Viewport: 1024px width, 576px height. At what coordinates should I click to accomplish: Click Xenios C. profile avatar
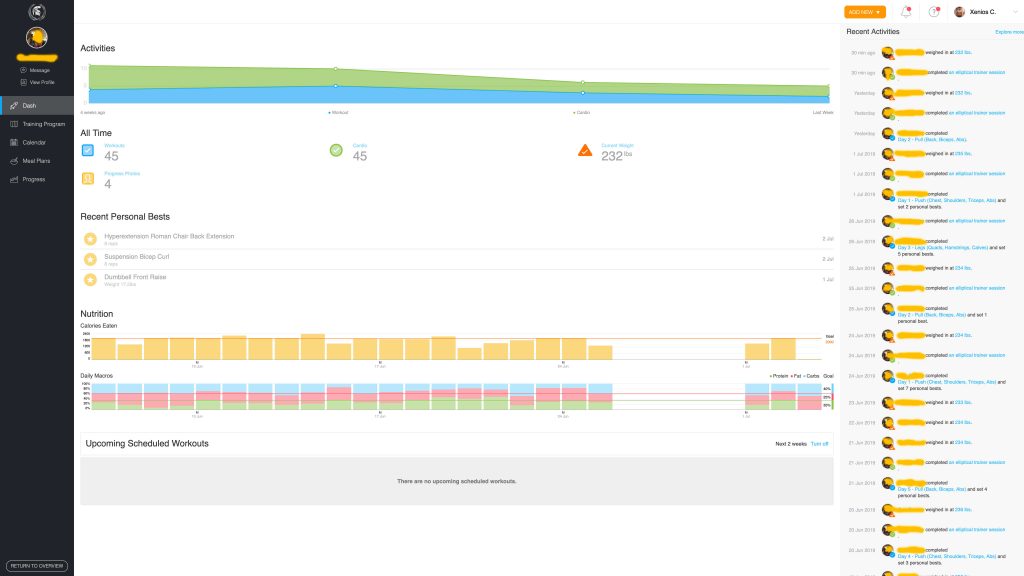click(x=959, y=12)
